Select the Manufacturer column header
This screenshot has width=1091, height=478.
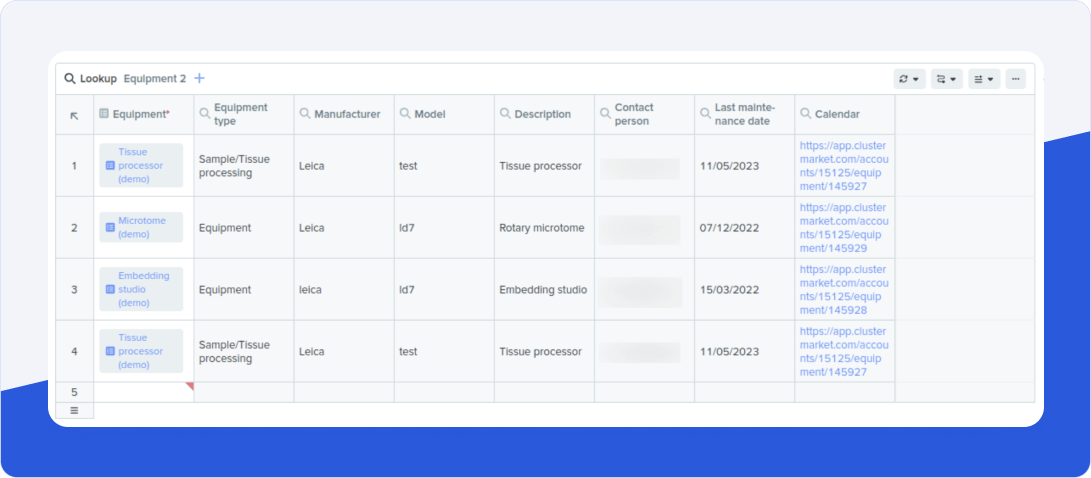344,114
